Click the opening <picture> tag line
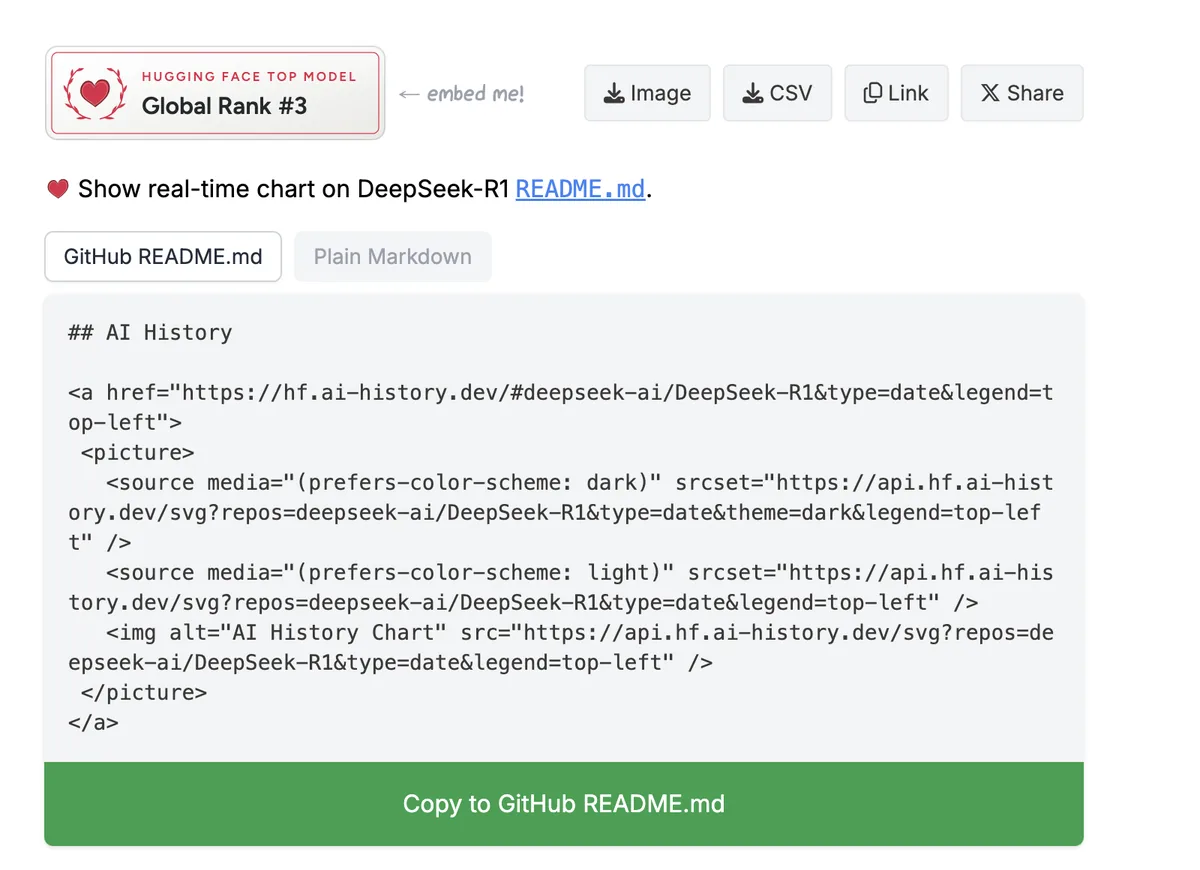The width and height of the screenshot is (1200, 870). point(138,453)
